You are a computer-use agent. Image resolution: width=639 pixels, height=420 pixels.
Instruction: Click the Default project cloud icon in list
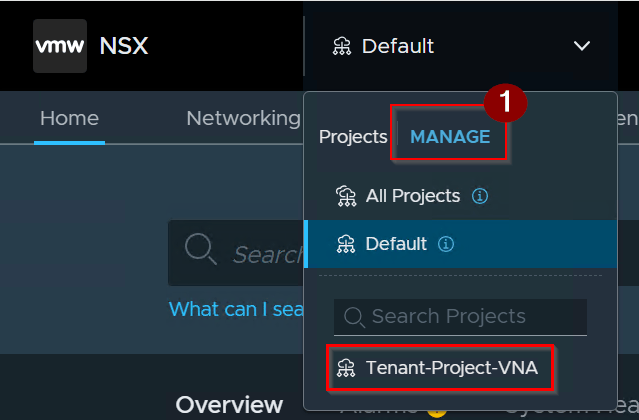pyautogui.click(x=346, y=244)
